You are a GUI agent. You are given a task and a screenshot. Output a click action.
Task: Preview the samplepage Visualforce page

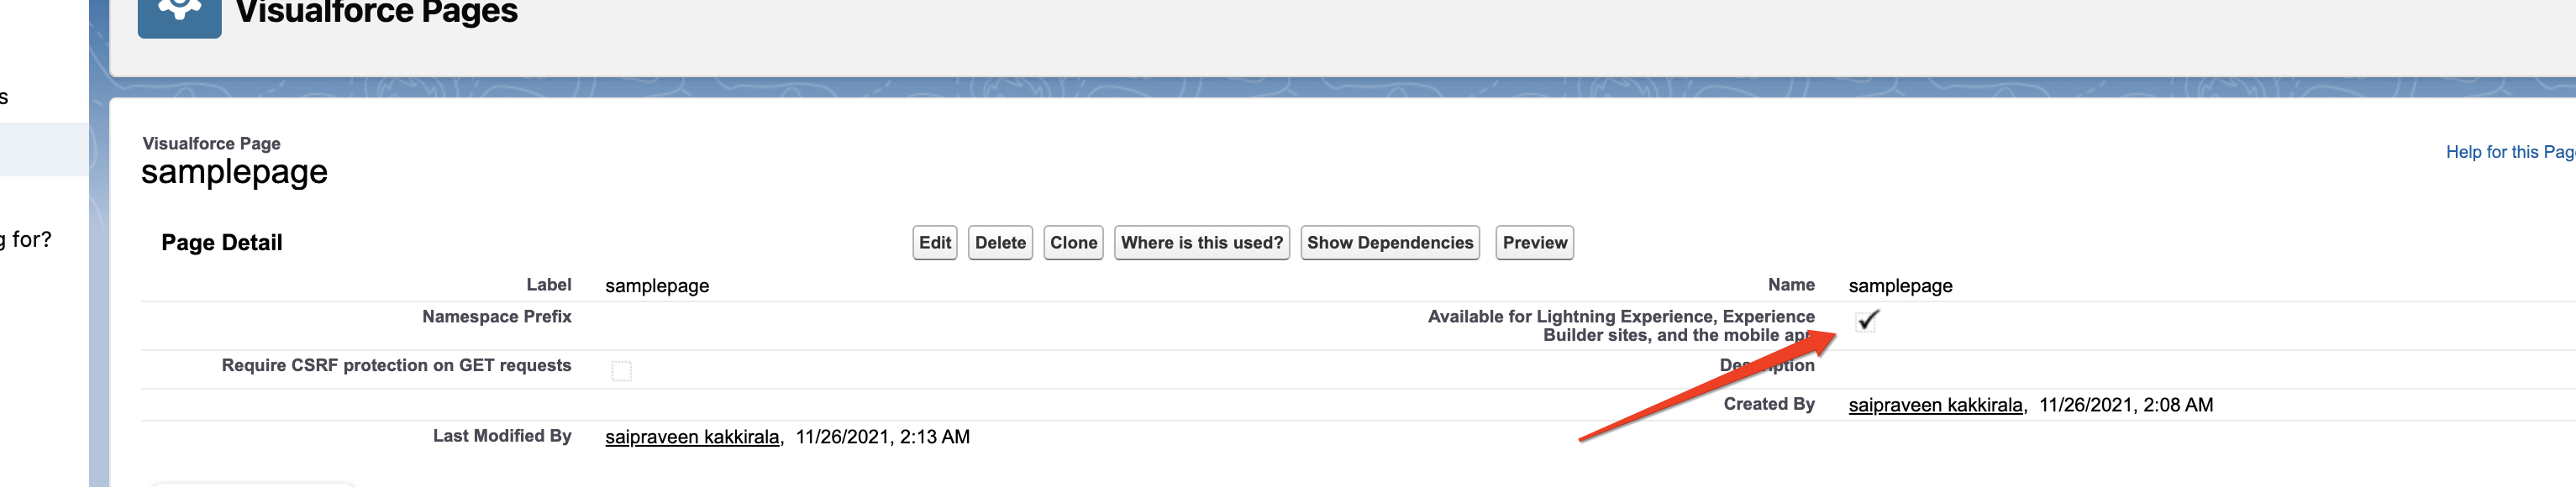1534,243
